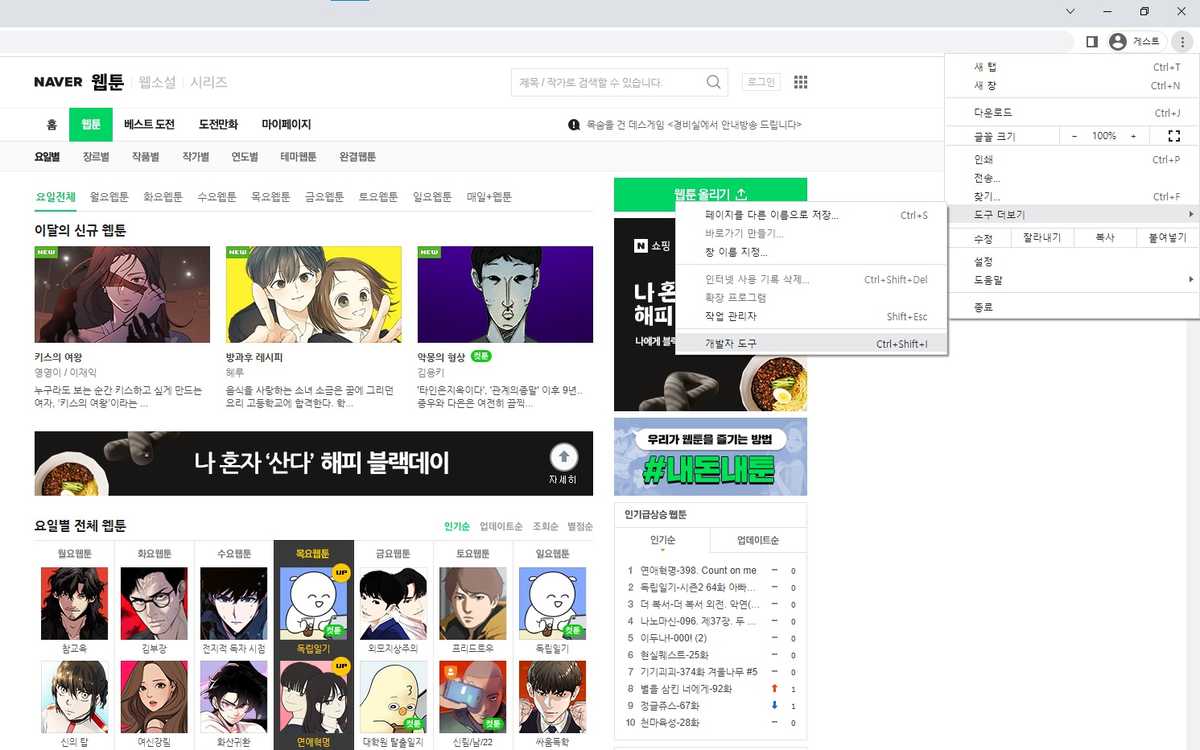Select 찾기 in Chrome menu
The height and width of the screenshot is (750, 1200).
click(1072, 197)
